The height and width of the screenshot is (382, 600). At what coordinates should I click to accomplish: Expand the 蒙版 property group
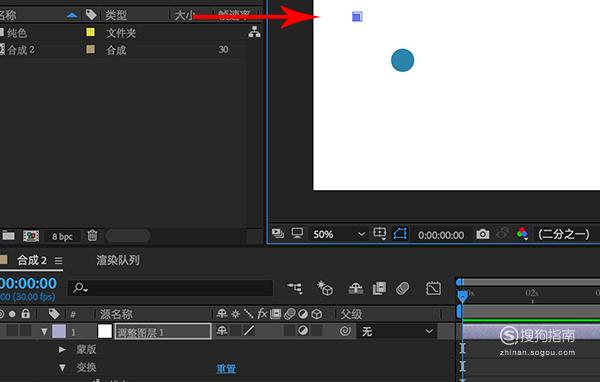[x=62, y=349]
